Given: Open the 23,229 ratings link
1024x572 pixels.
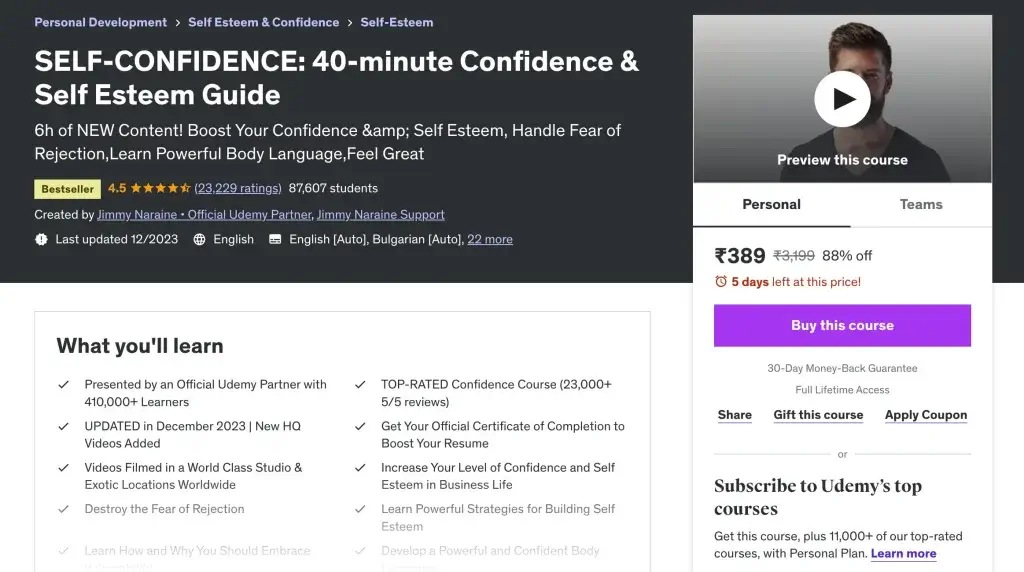Looking at the screenshot, I should [238, 188].
